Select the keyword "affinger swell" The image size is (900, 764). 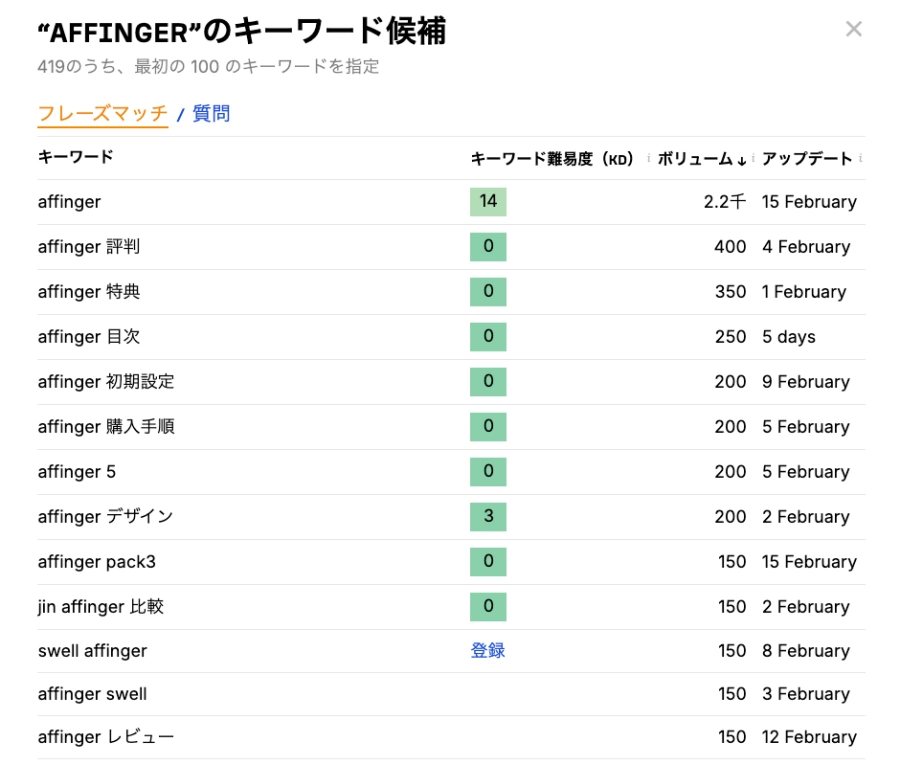click(x=92, y=694)
